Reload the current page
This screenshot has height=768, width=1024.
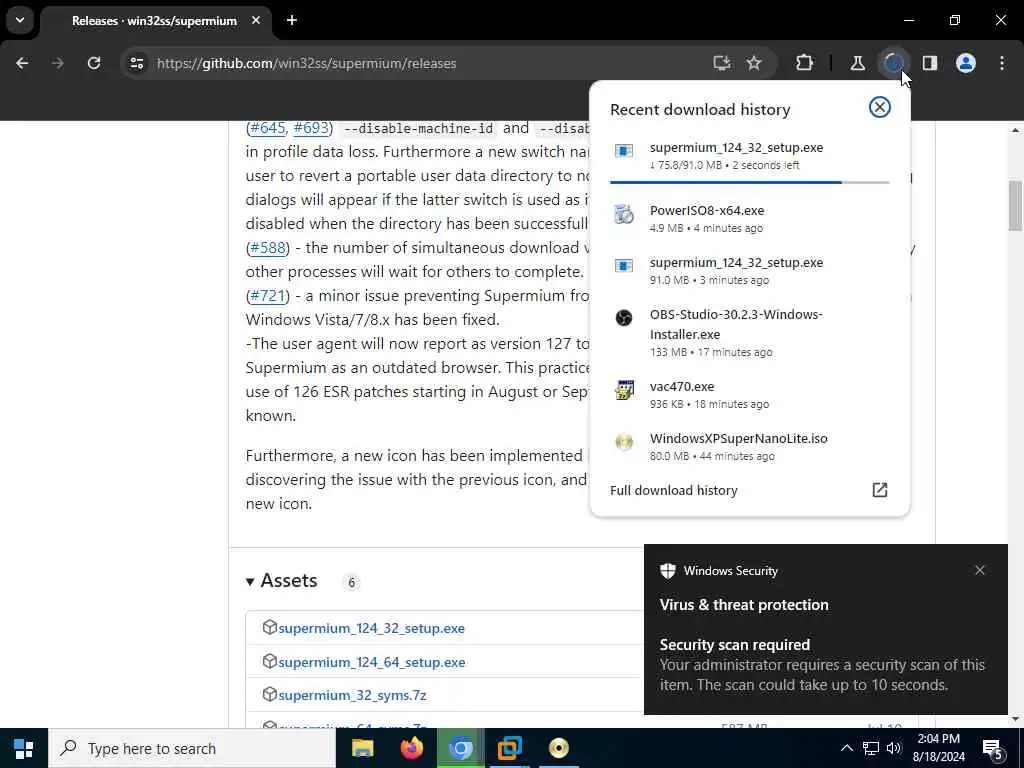[94, 63]
